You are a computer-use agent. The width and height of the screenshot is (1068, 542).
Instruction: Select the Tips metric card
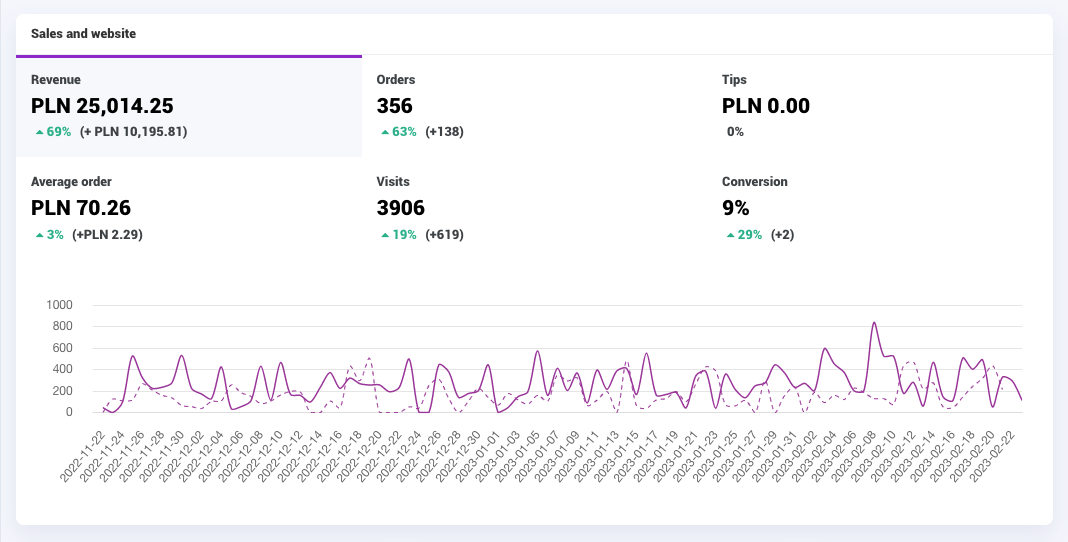click(880, 106)
